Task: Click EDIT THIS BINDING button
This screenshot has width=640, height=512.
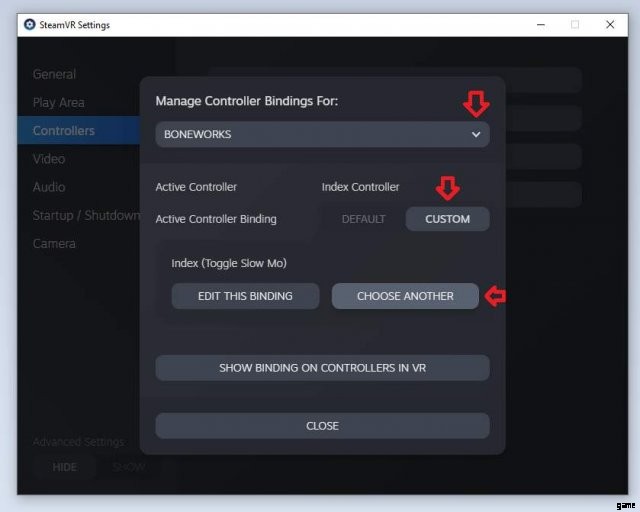Action: point(245,296)
